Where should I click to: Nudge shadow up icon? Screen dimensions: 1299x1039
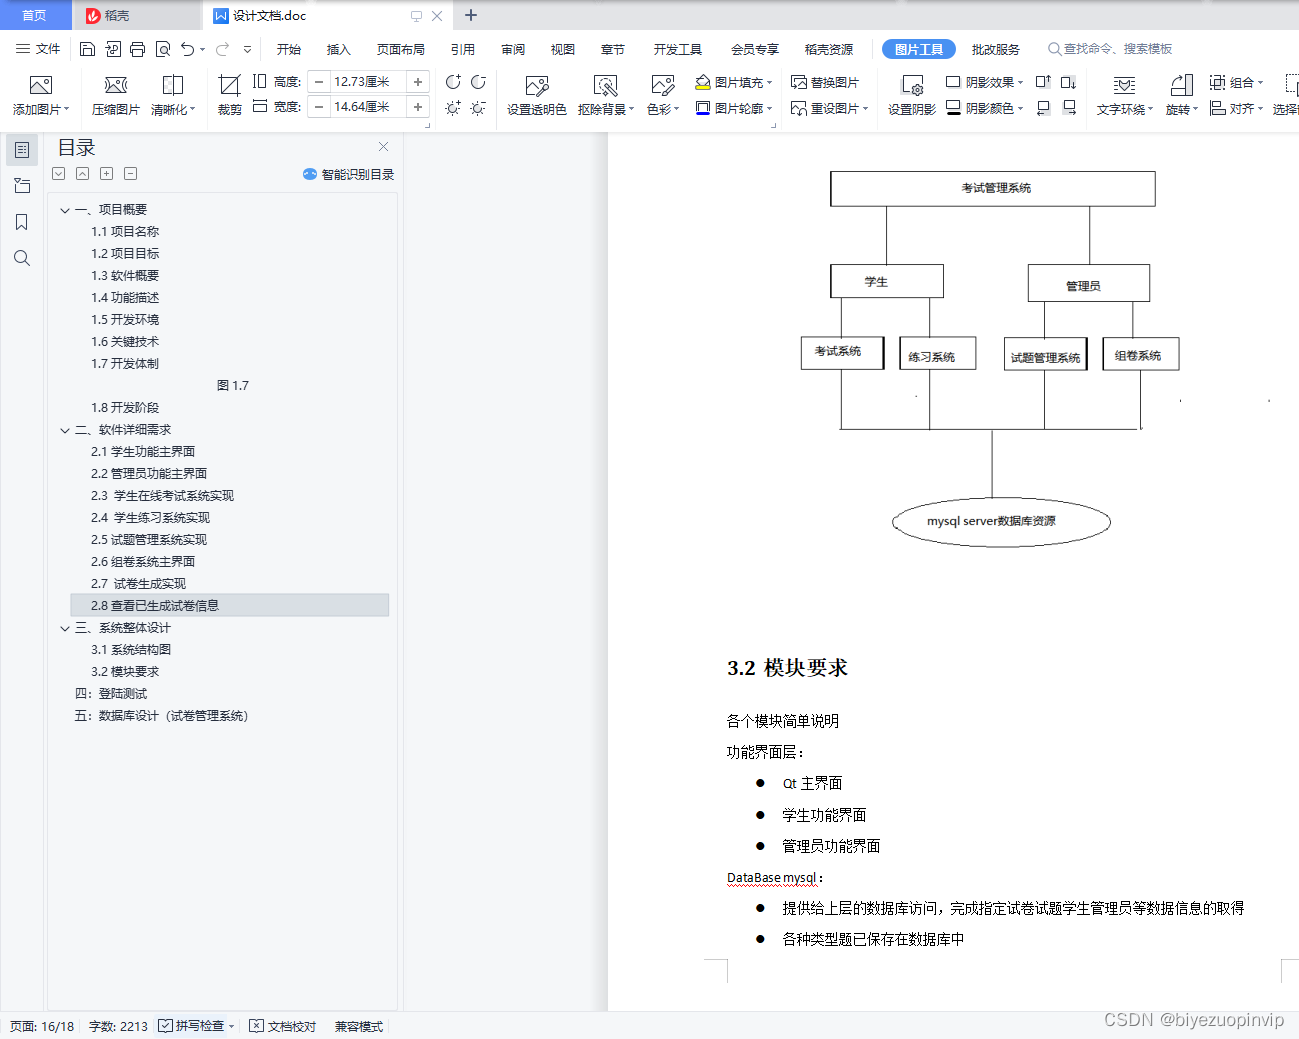click(1043, 82)
